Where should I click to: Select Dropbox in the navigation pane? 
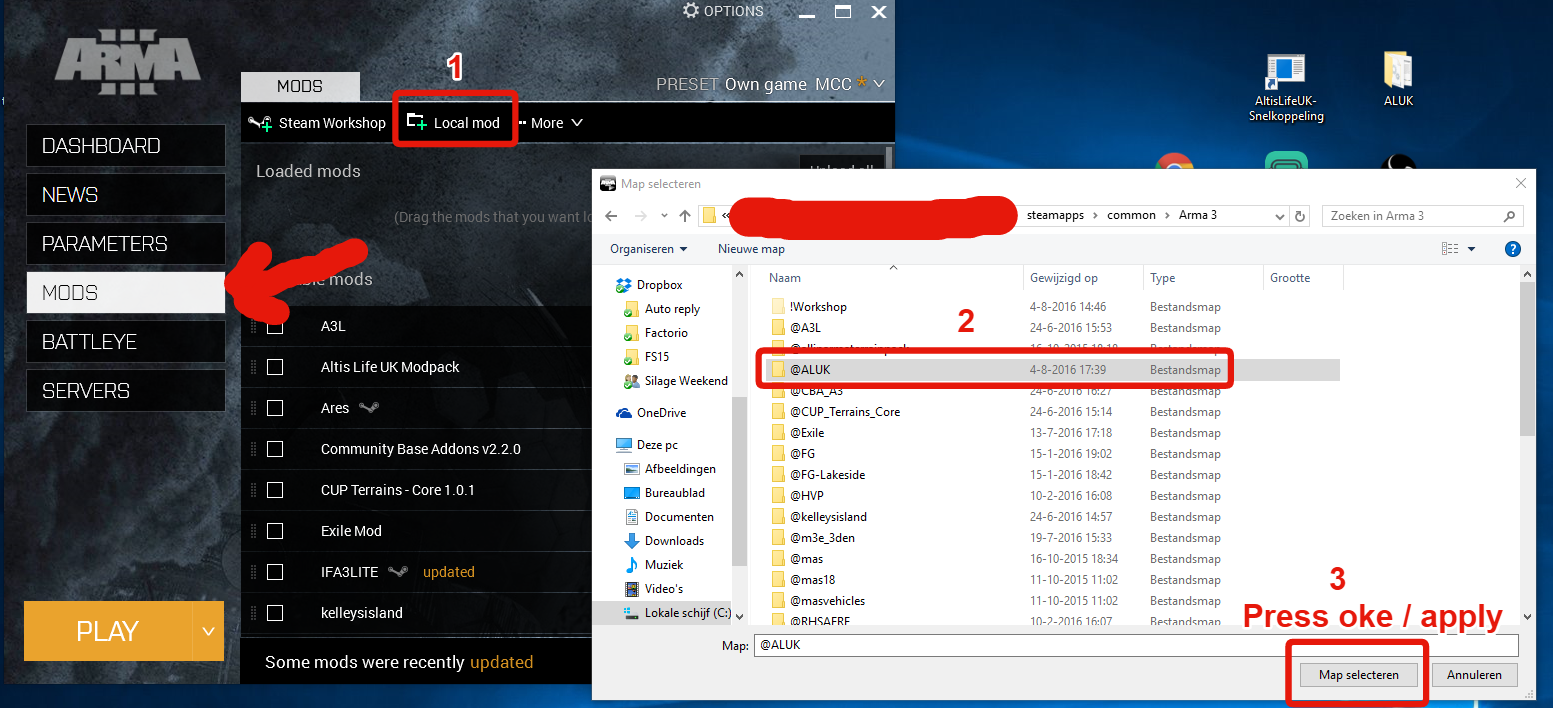click(649, 285)
